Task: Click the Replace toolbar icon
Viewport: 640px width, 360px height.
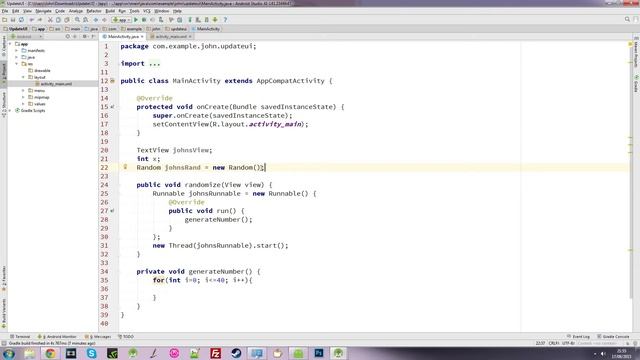Action: (x=85, y=20)
